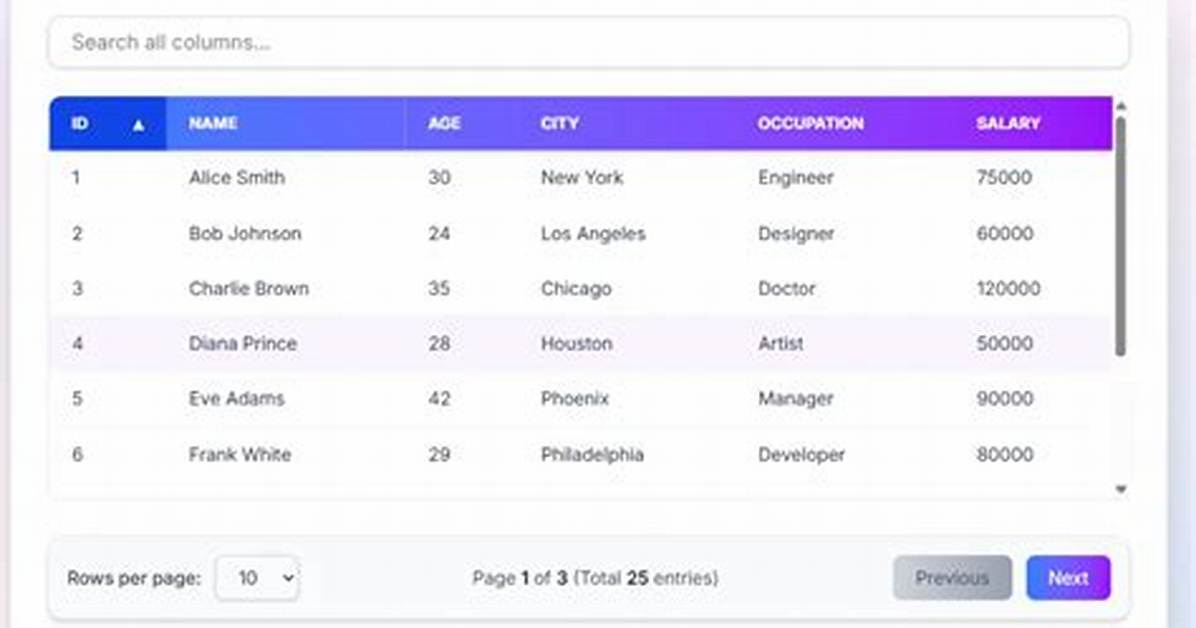Click the table vertical scrollbar thumb

pyautogui.click(x=1120, y=237)
